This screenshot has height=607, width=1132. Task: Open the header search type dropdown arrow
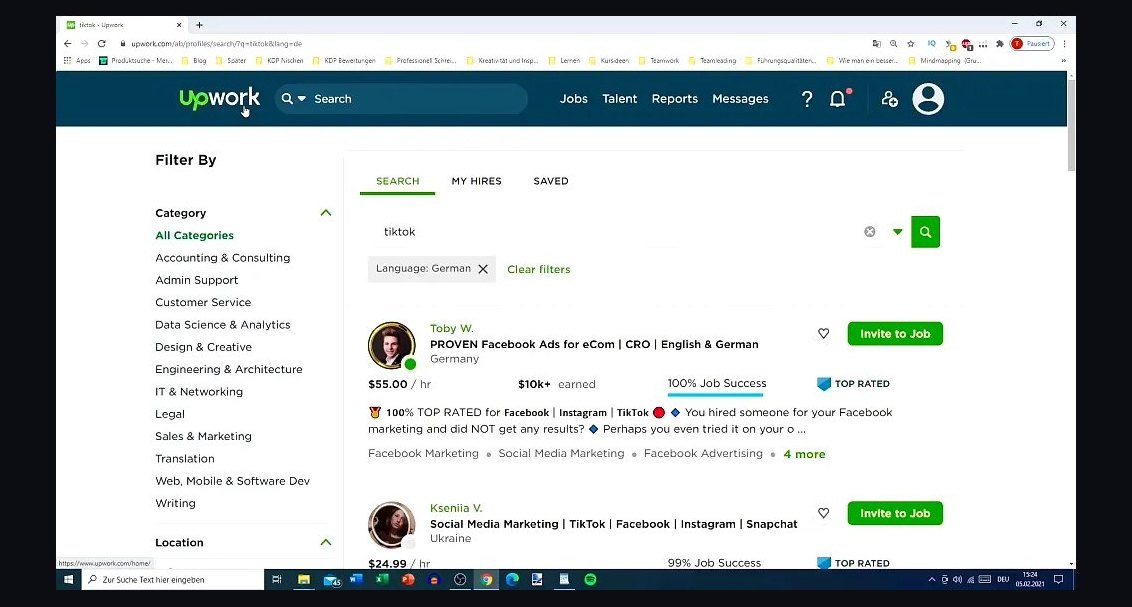pyautogui.click(x=302, y=99)
